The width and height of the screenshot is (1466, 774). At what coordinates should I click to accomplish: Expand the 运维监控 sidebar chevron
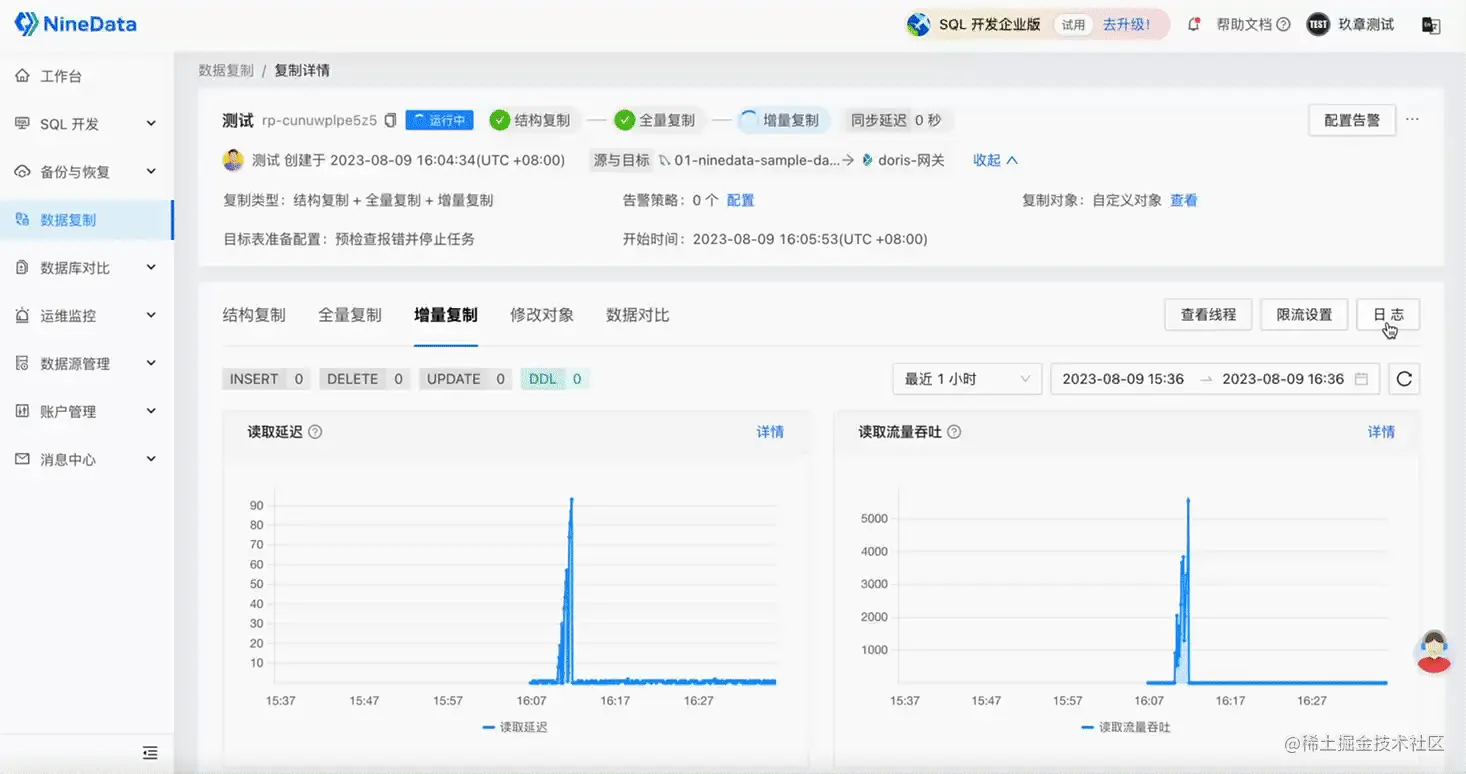151,316
